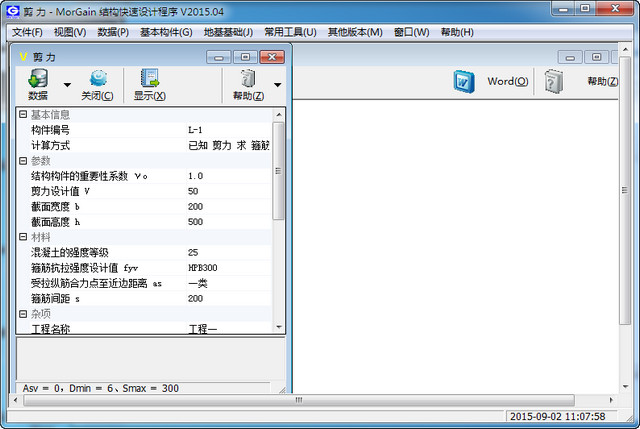640x429 pixels.
Task: Collapse the 材料 section
Action: coord(23,237)
